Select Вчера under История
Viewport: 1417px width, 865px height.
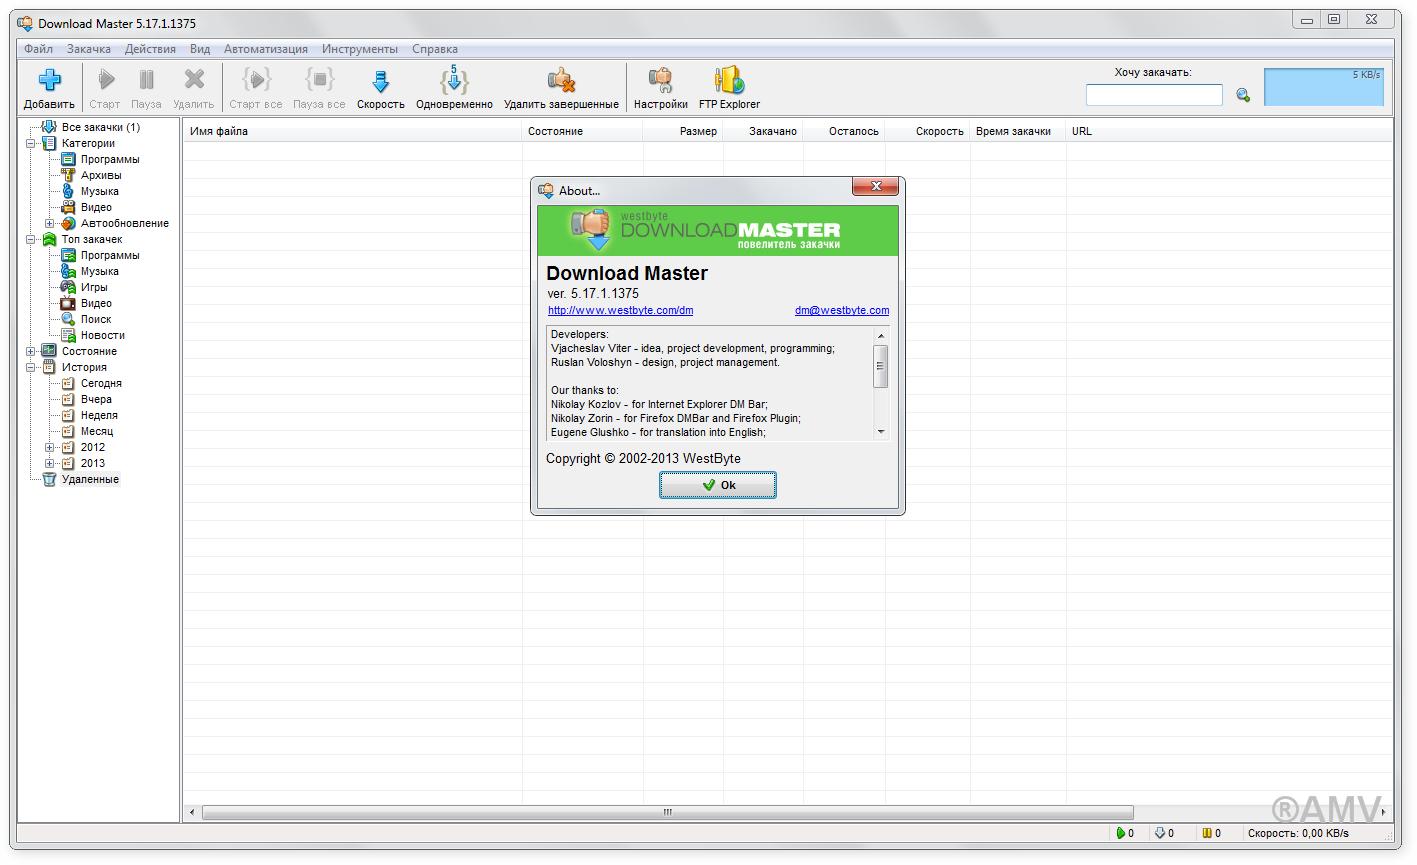tap(96, 399)
